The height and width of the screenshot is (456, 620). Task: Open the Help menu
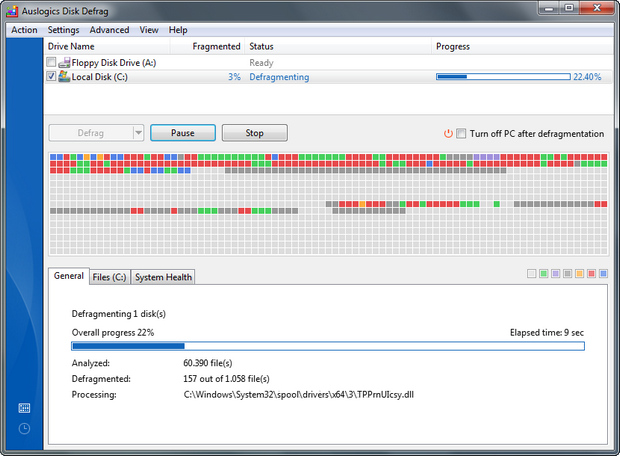(x=178, y=30)
